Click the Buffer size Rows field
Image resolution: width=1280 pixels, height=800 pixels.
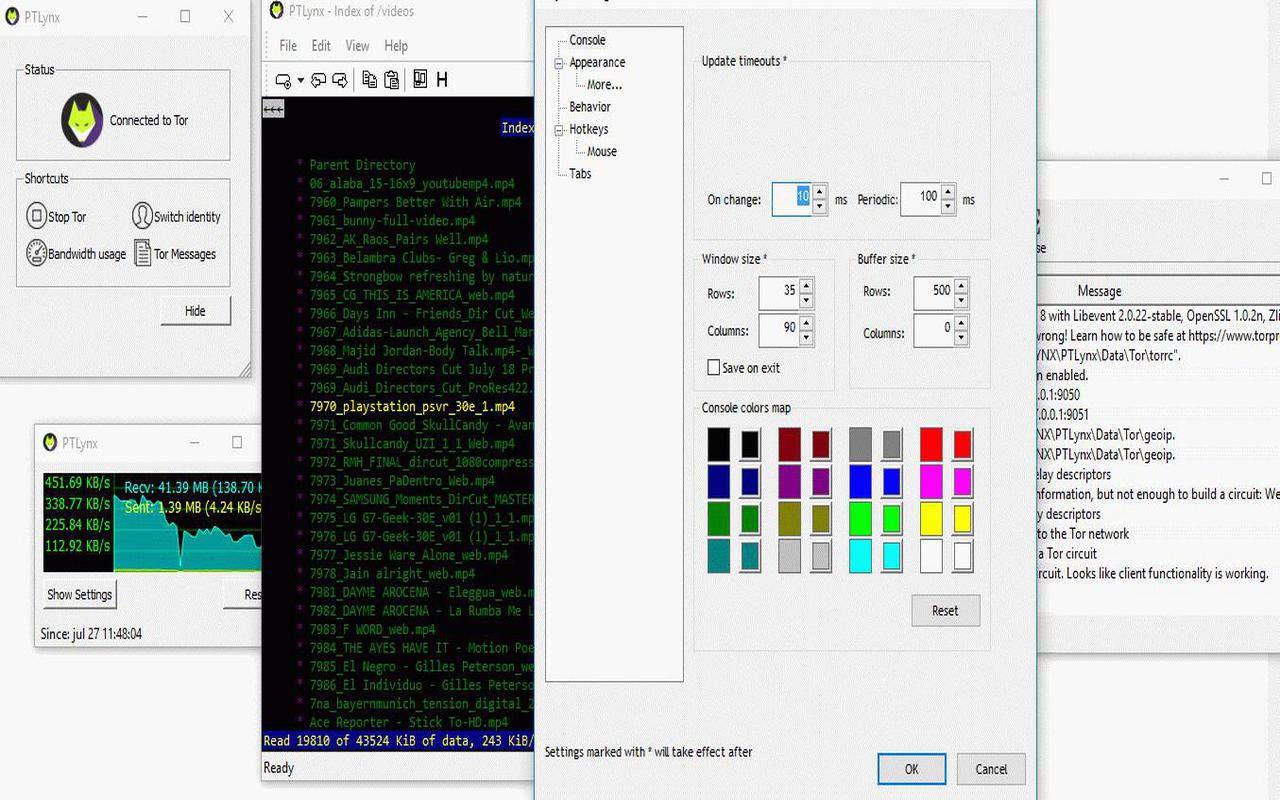tap(934, 292)
